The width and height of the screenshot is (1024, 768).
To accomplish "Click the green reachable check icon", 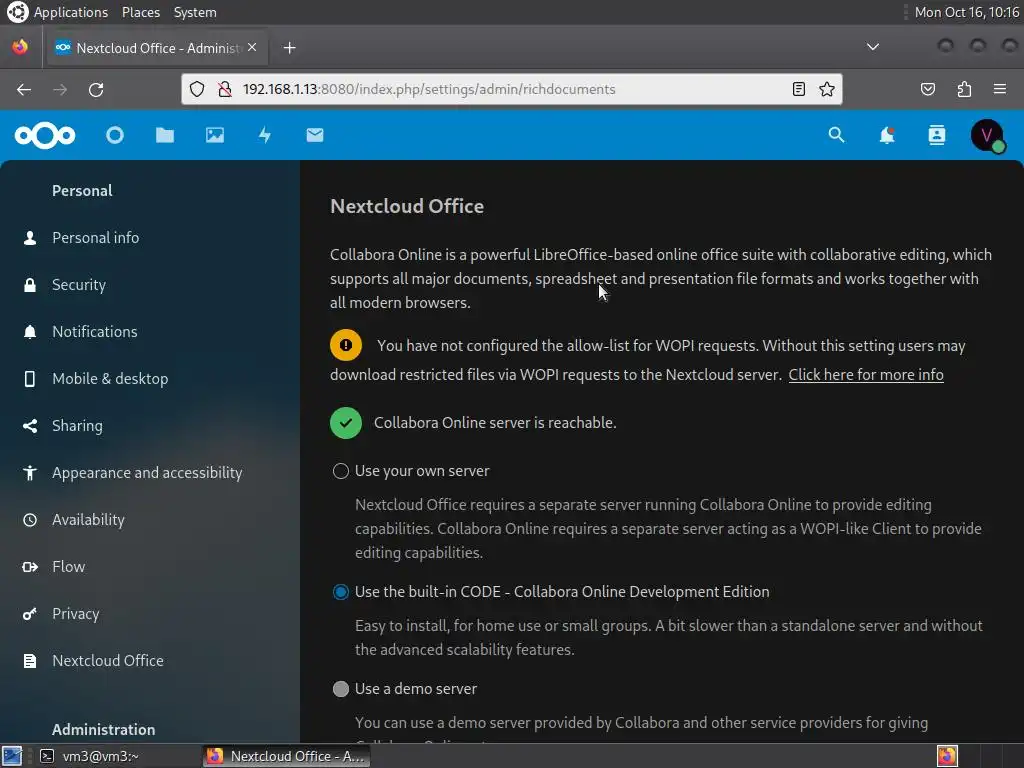I will tap(346, 423).
